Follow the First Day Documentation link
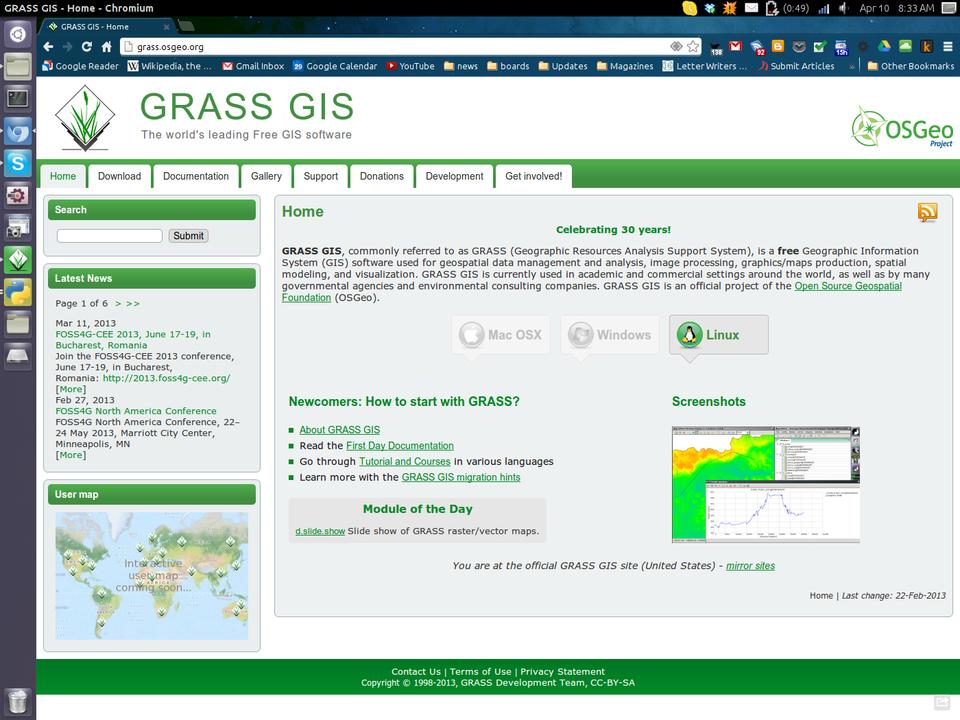The height and width of the screenshot is (720, 960). pos(400,446)
